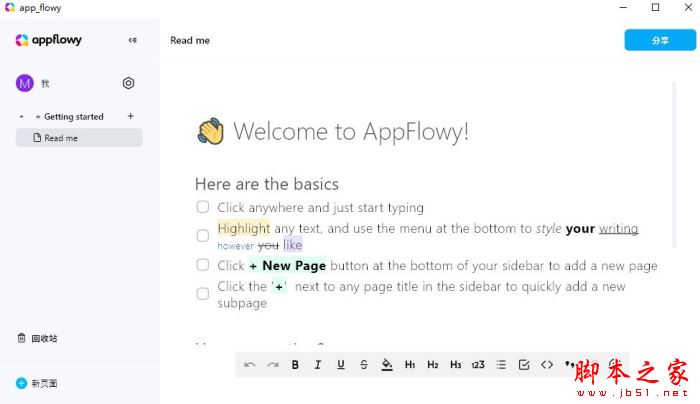The image size is (700, 404).
Task: Insert bulleted list icon
Action: (501, 365)
